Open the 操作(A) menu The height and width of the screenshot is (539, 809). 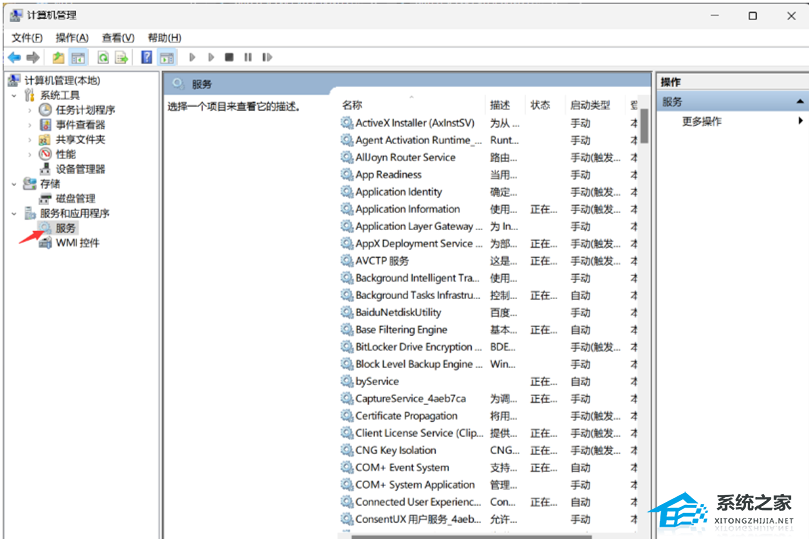[72, 38]
